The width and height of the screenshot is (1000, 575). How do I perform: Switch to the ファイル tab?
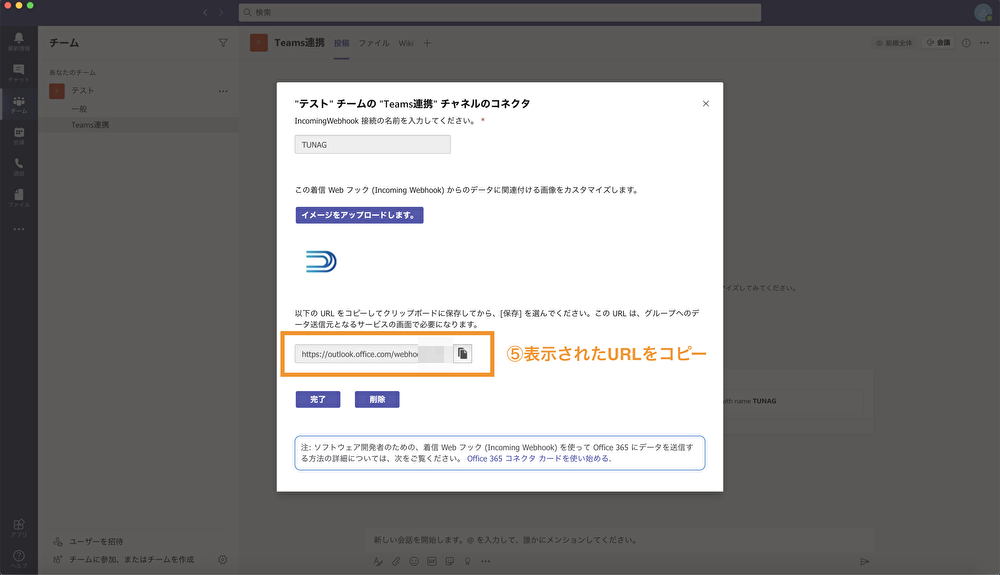(x=374, y=43)
